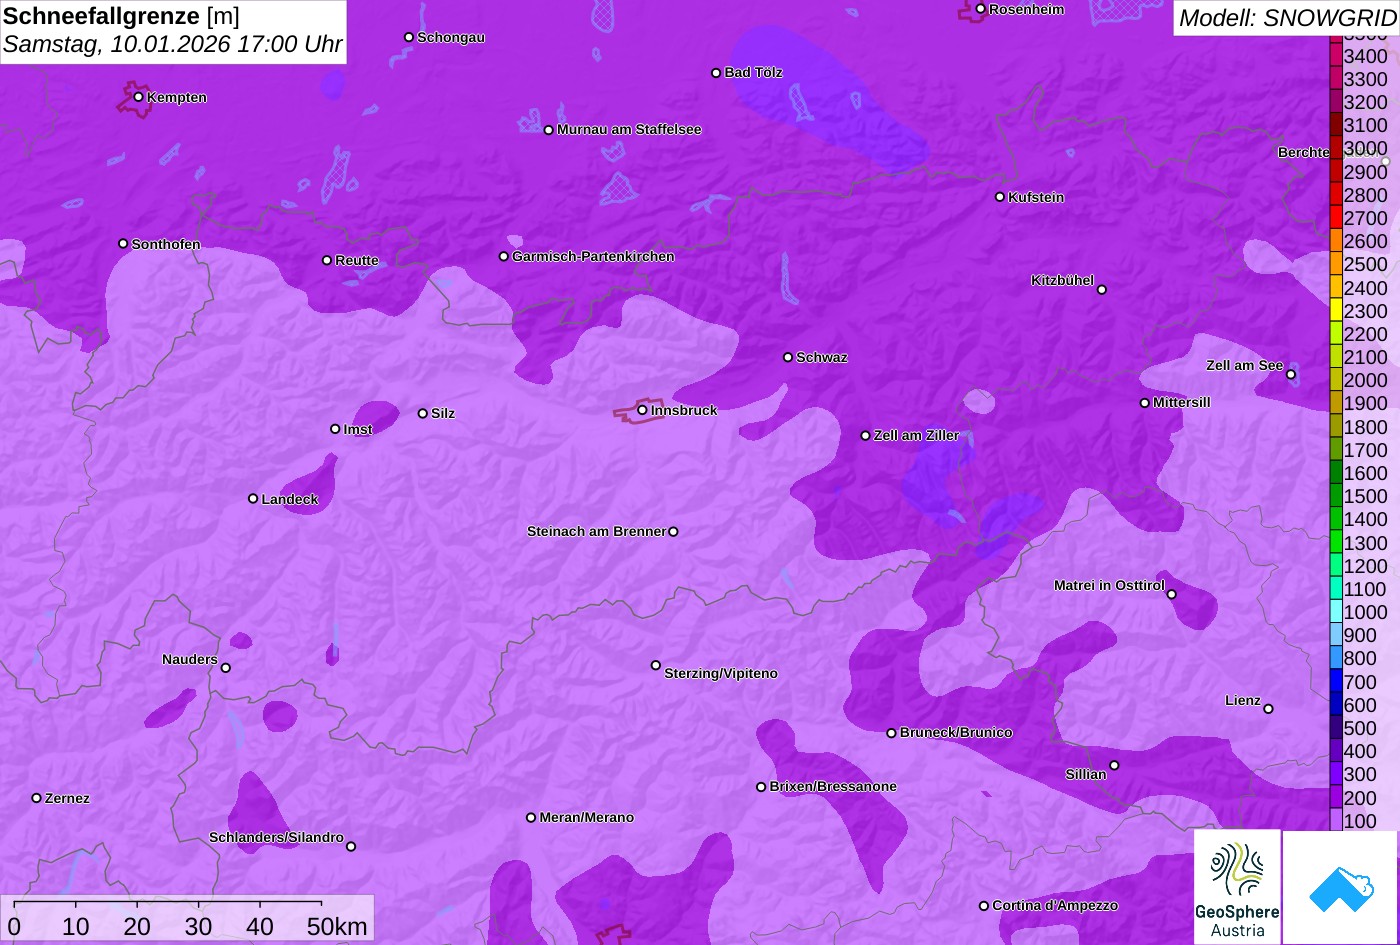Screen dimensions: 1400x945
Task: Click the 'Steinach am Brenner' label
Action: [x=596, y=532]
